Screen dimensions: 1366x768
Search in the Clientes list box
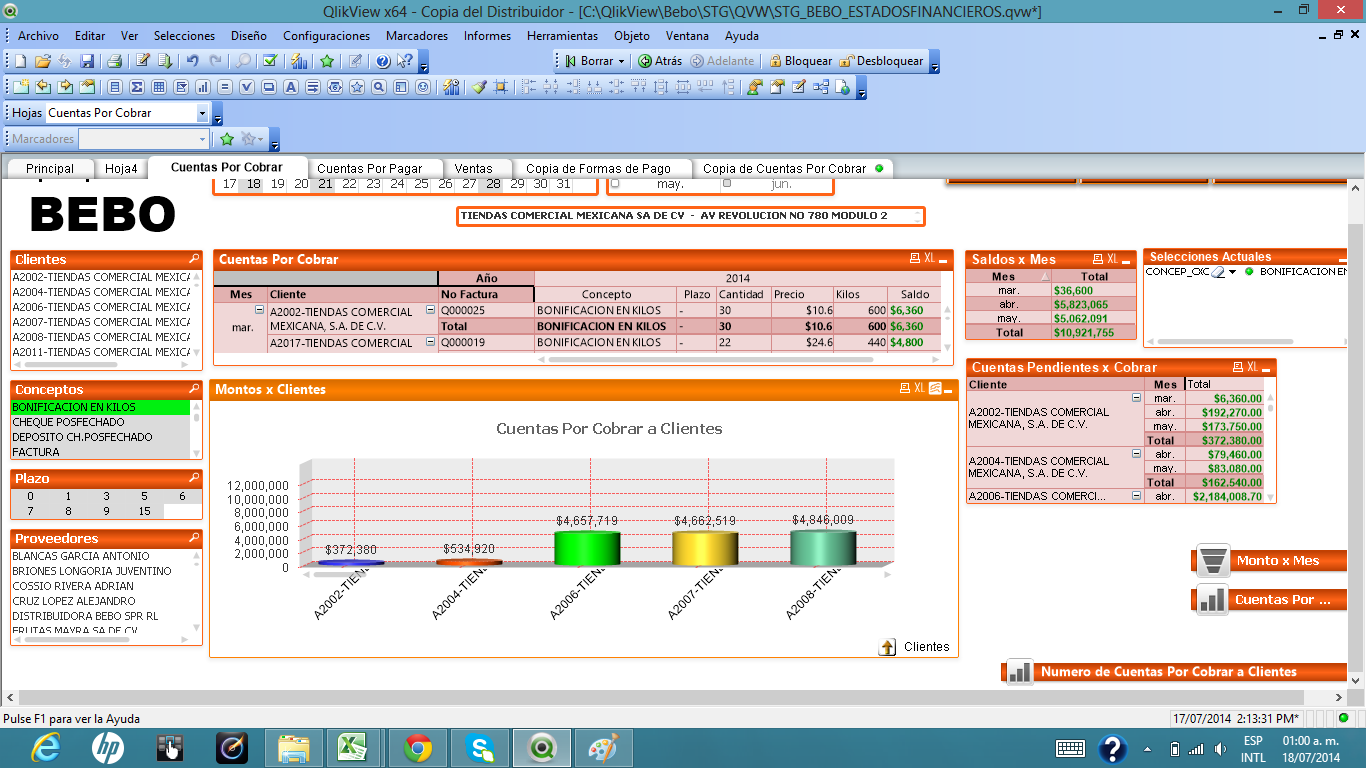tap(194, 259)
